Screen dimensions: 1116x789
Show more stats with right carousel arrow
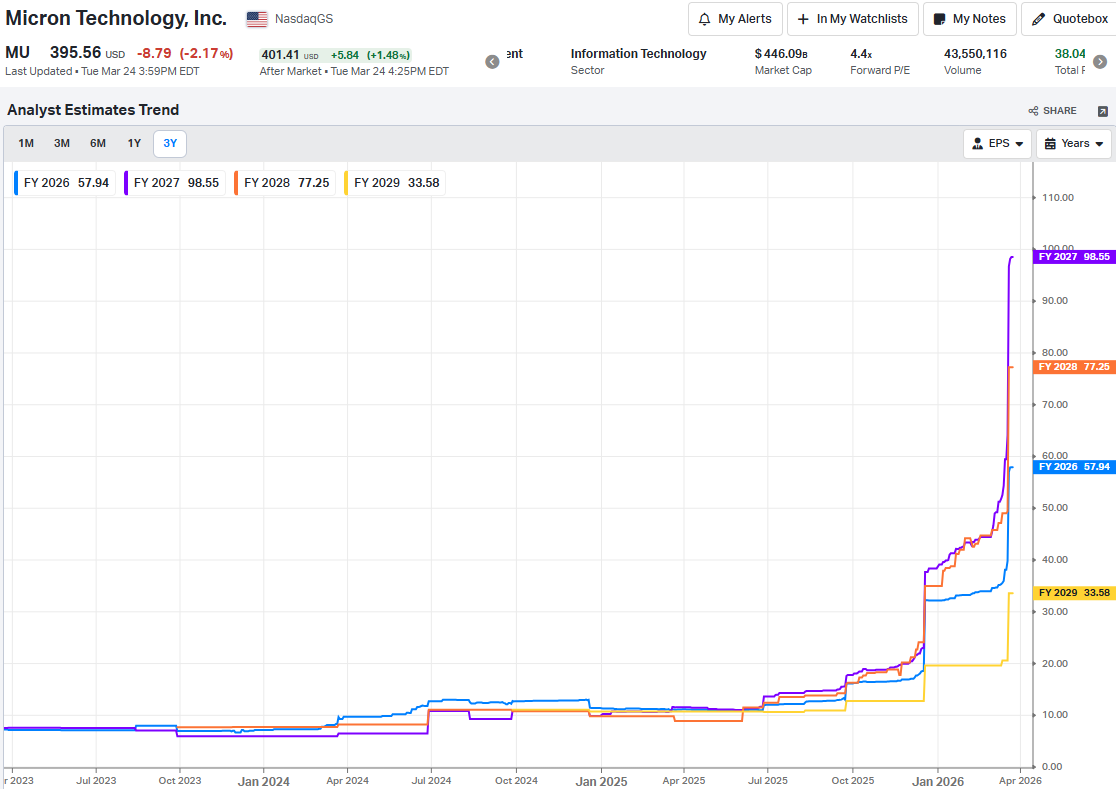coord(1100,62)
